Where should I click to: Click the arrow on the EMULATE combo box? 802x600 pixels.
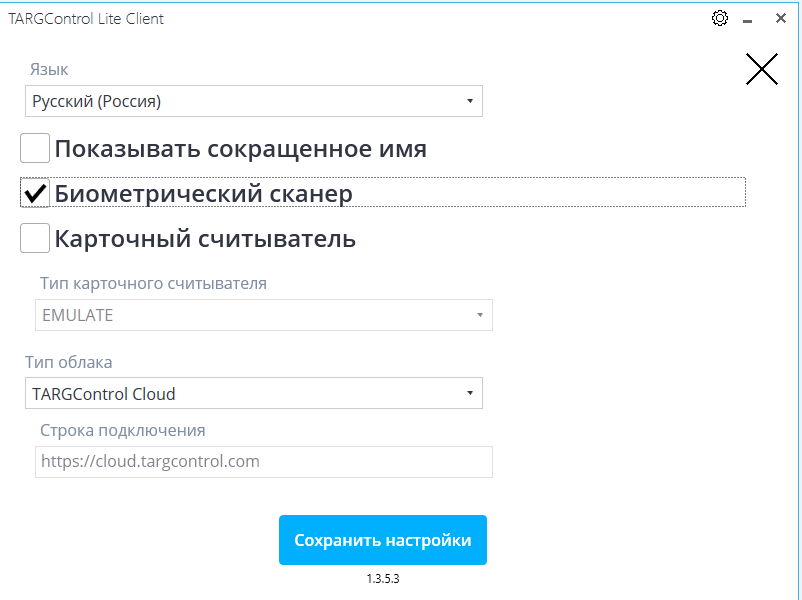point(479,315)
